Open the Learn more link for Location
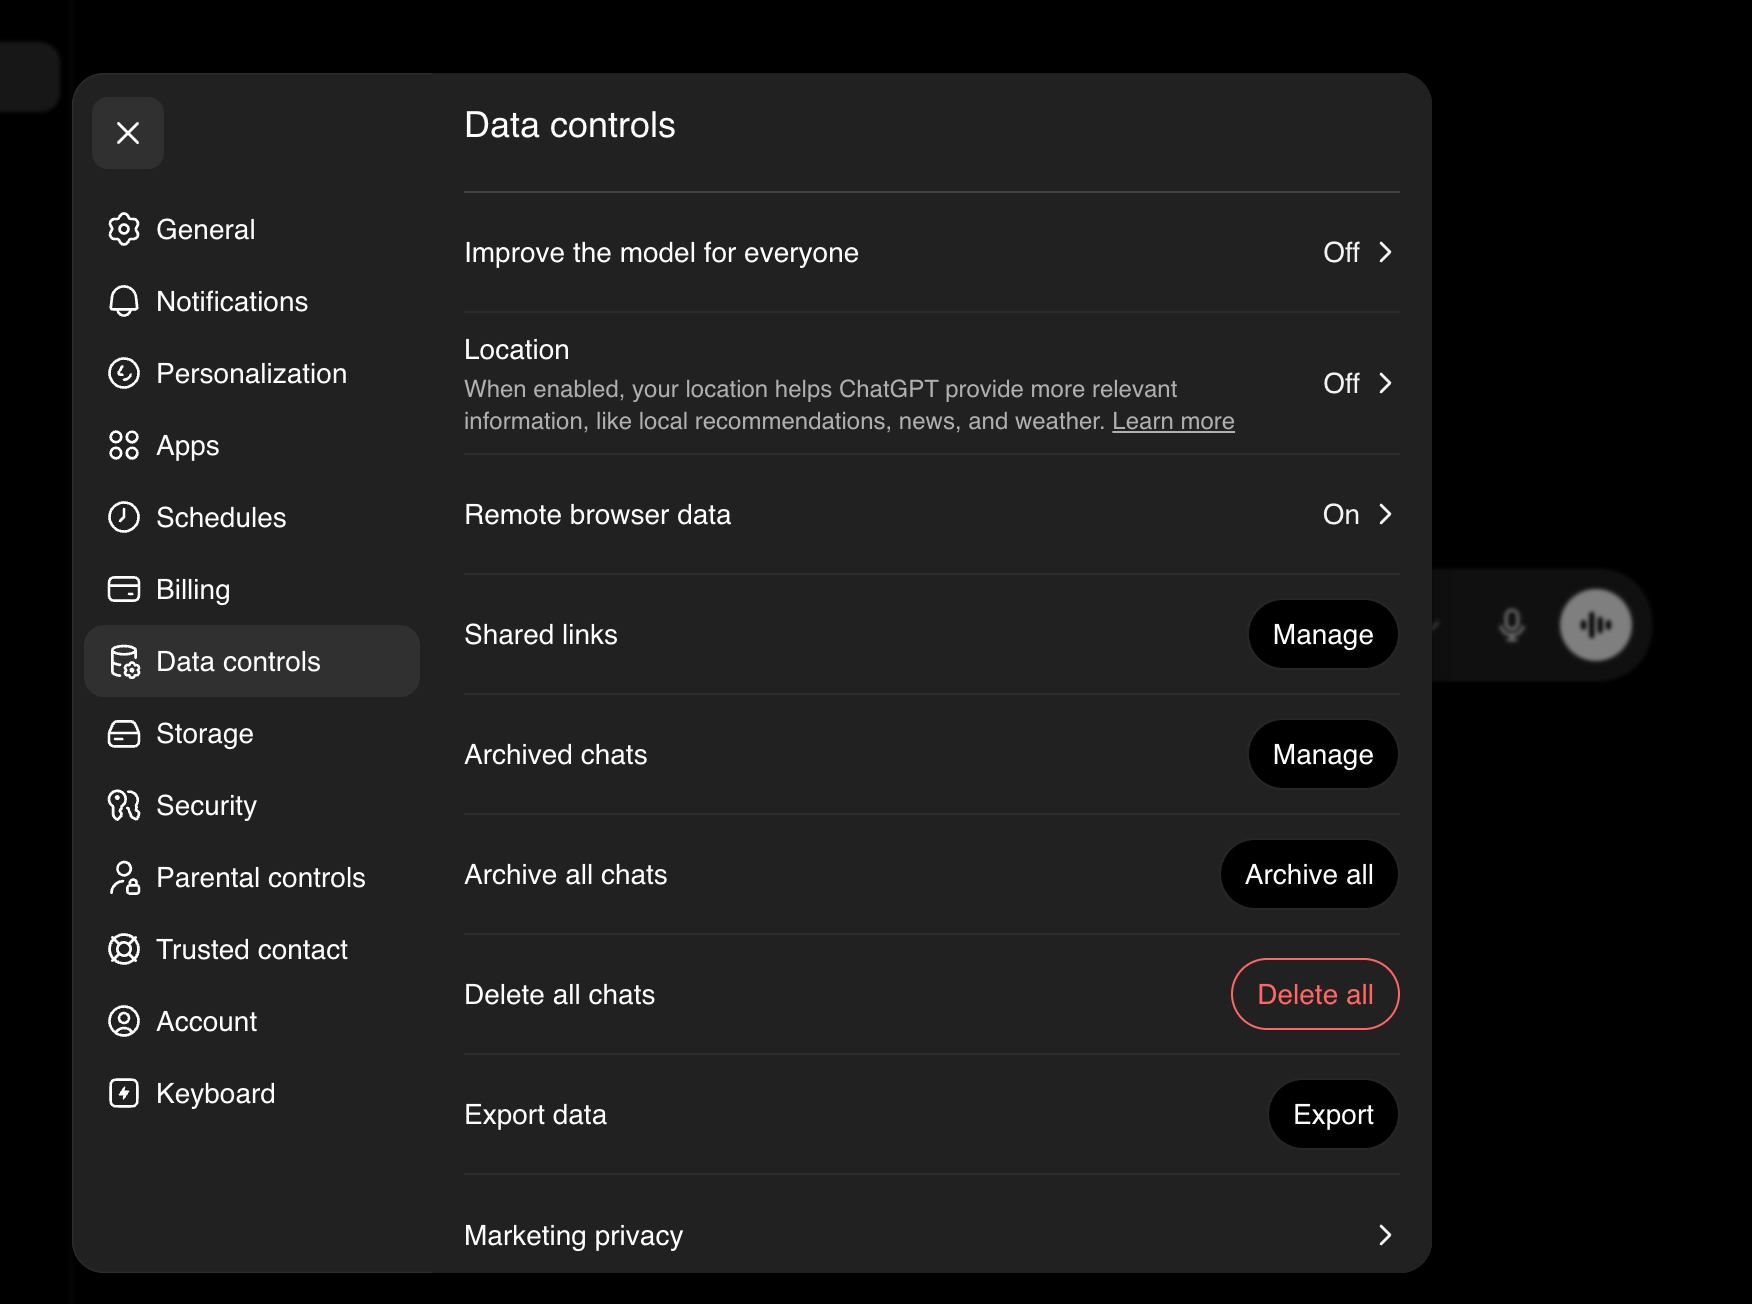The width and height of the screenshot is (1752, 1304). click(1173, 421)
